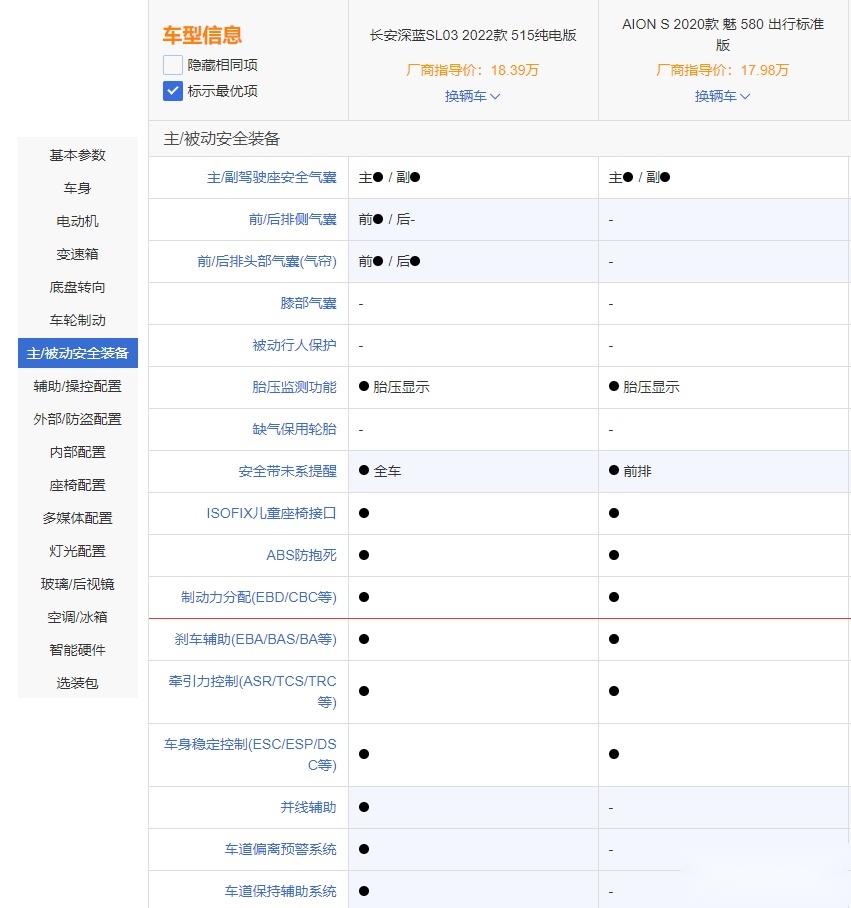
Task: Open 车道保持辅助系统 parameter link
Action: coord(281,891)
